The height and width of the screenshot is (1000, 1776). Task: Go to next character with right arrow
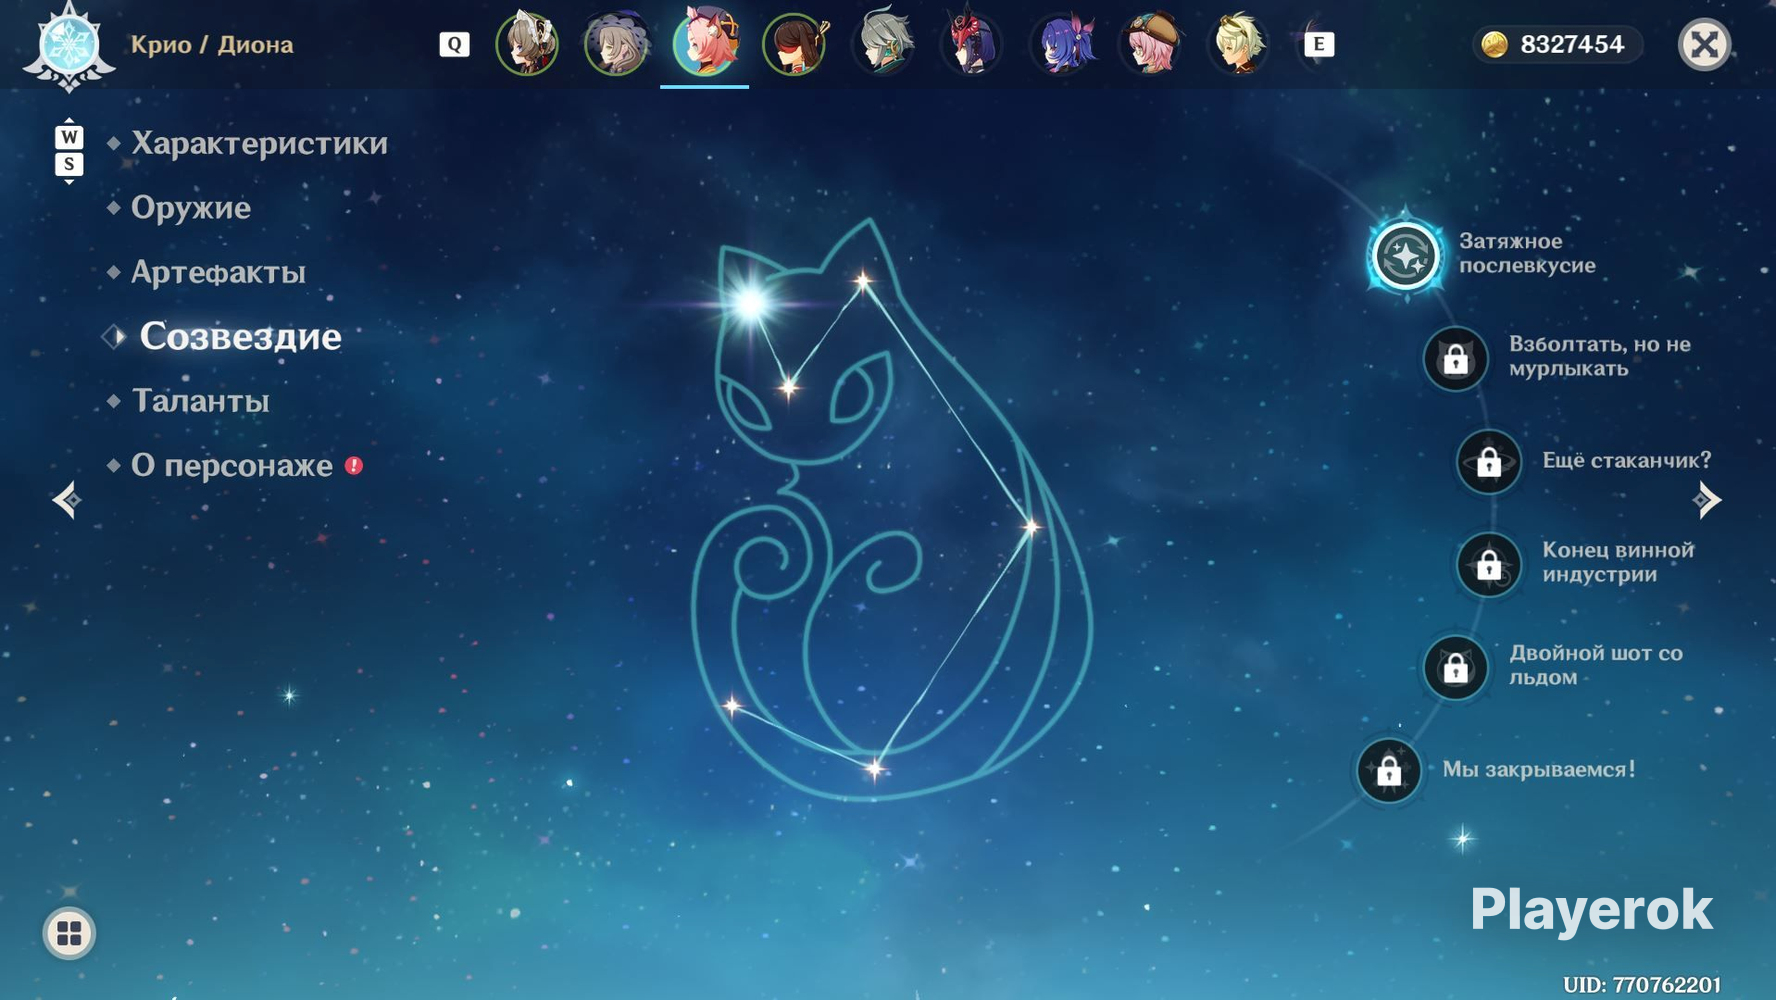click(1708, 500)
